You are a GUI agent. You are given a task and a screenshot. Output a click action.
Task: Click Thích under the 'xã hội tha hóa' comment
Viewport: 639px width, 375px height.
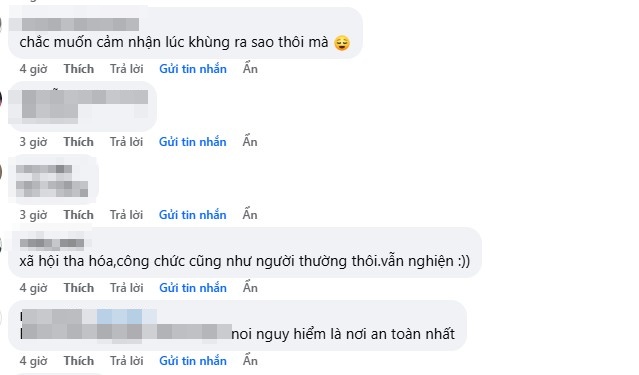(x=79, y=288)
